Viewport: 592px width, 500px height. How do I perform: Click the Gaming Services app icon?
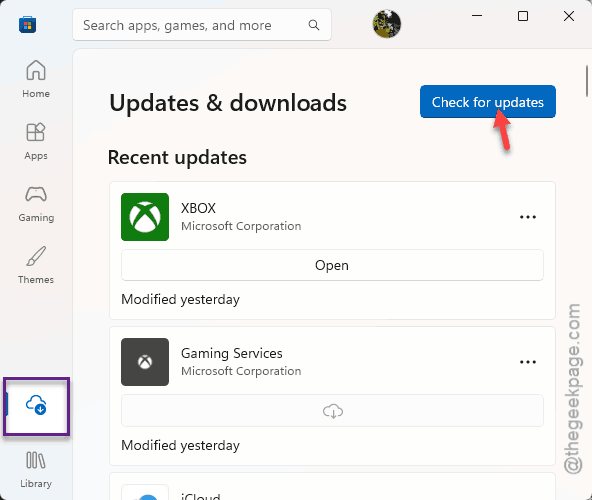(x=145, y=362)
